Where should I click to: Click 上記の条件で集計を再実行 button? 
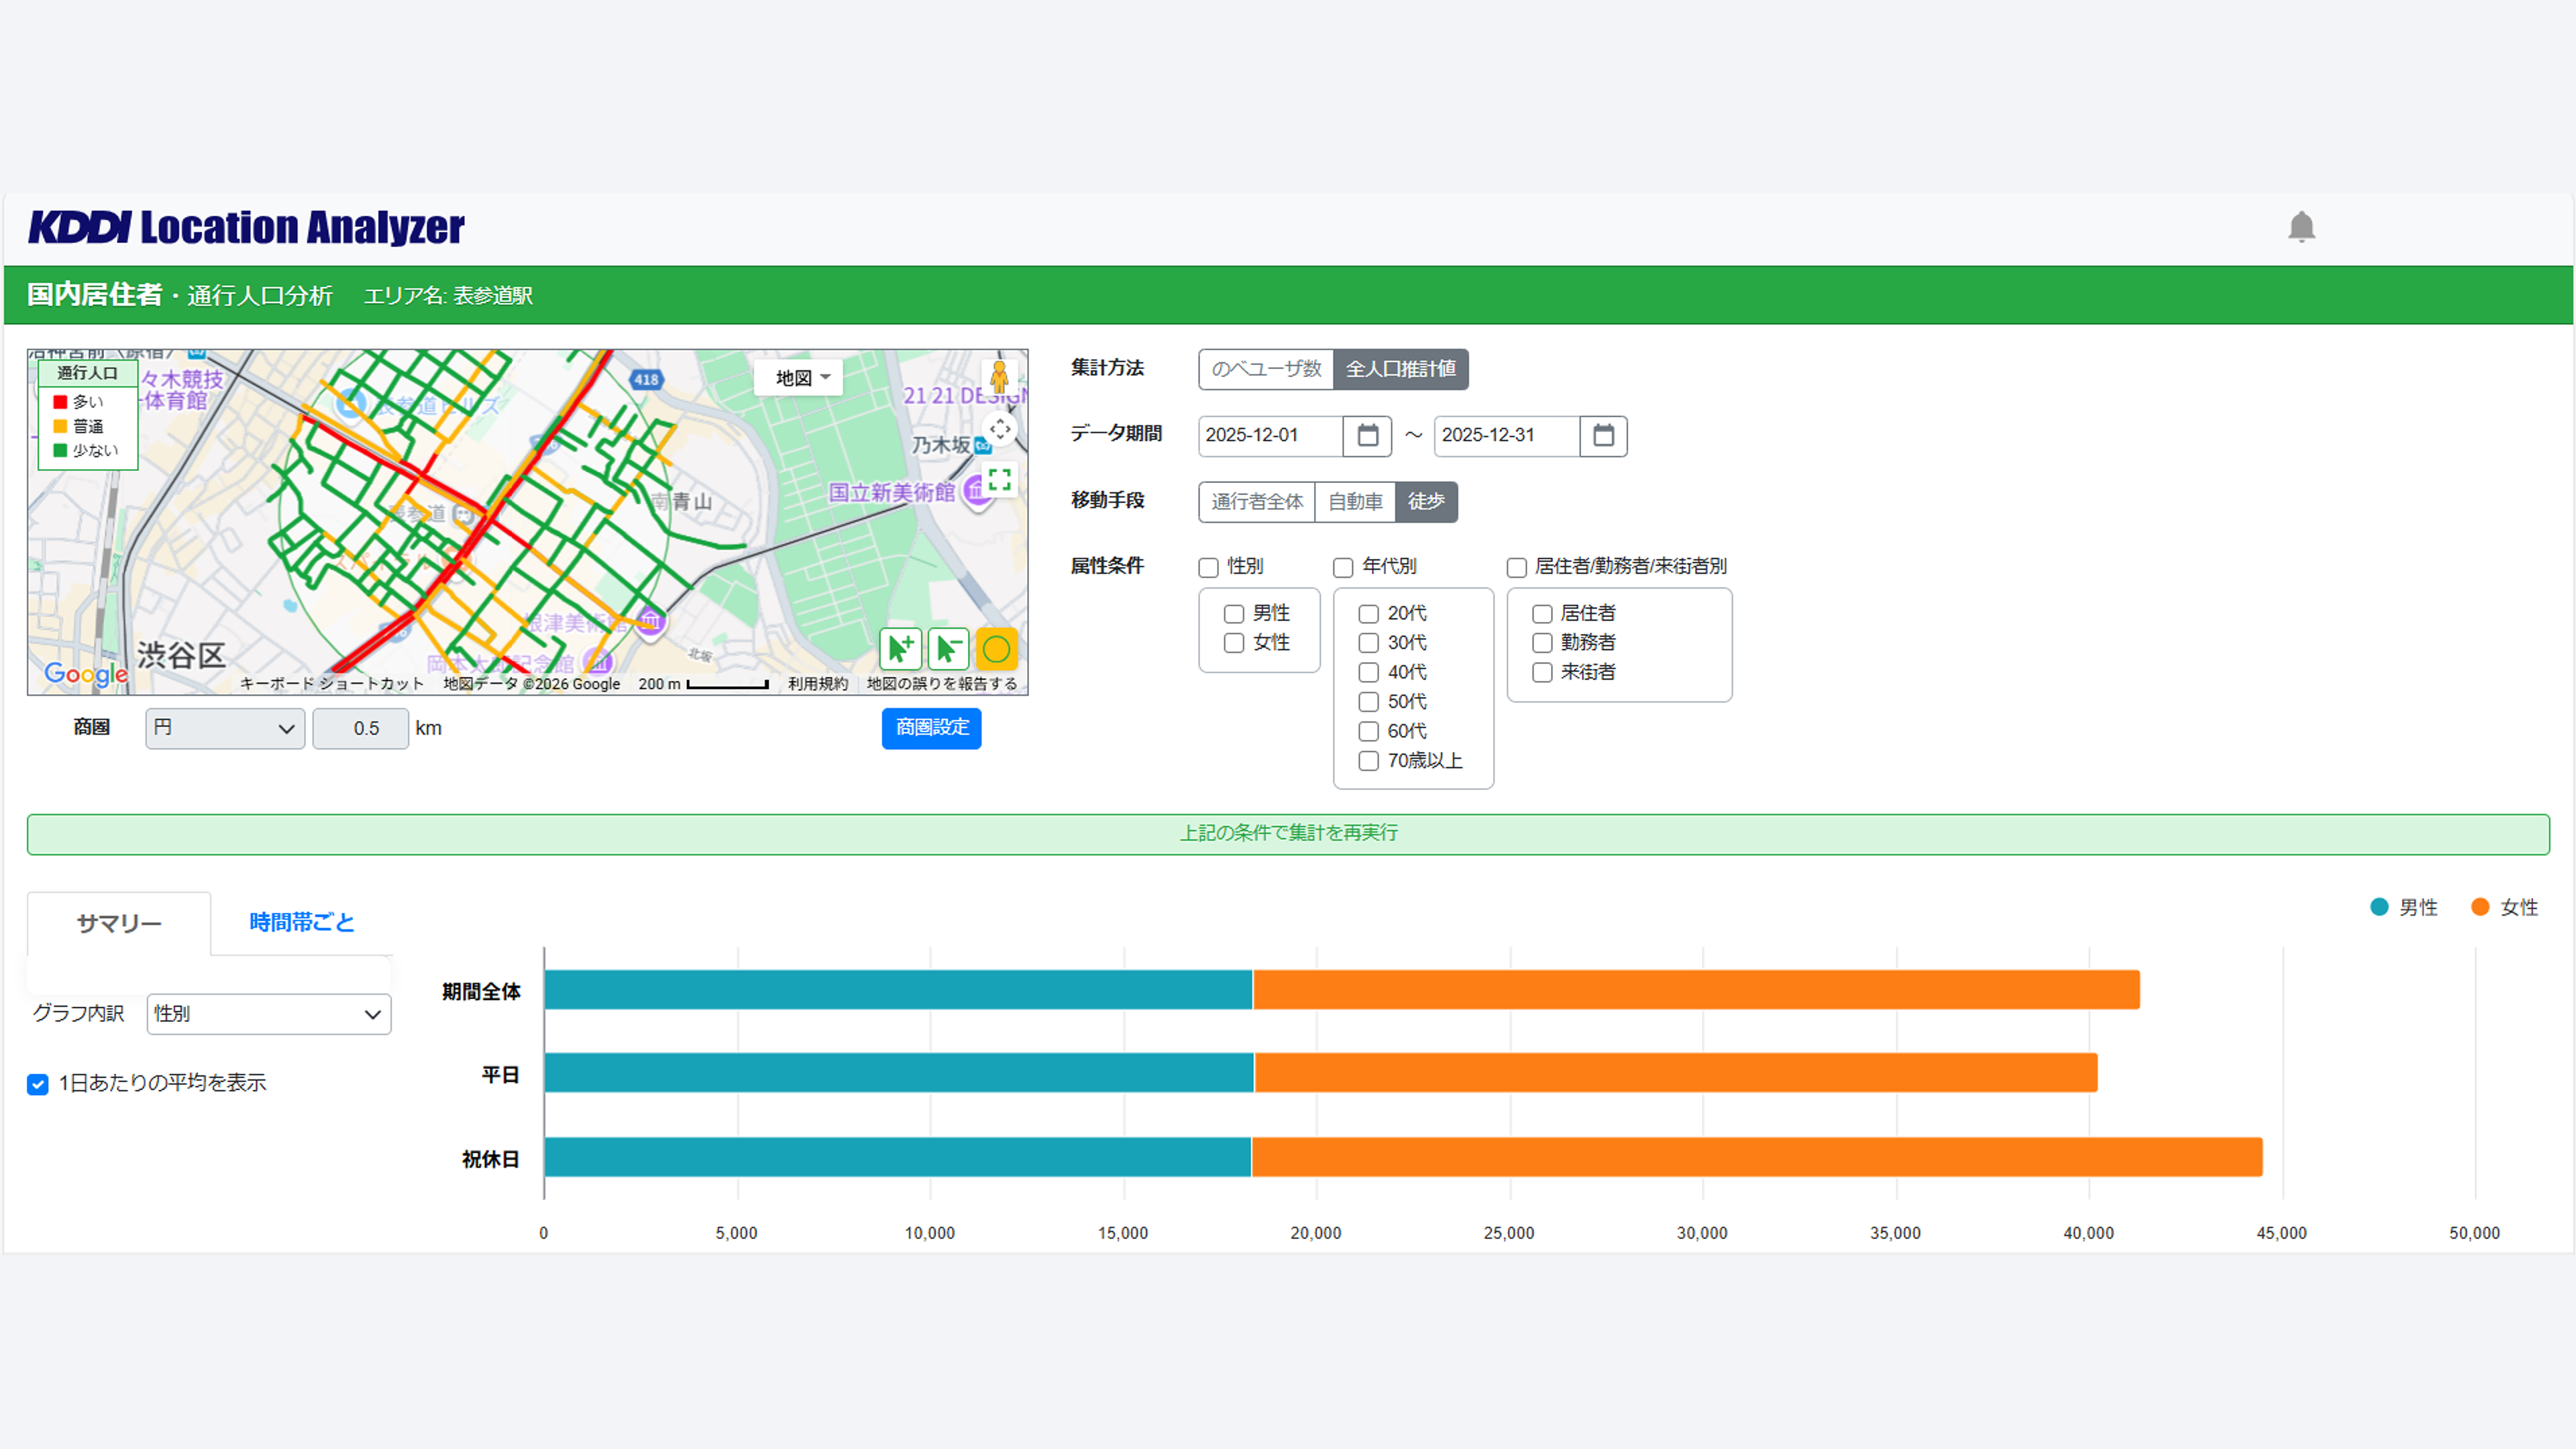(1288, 834)
